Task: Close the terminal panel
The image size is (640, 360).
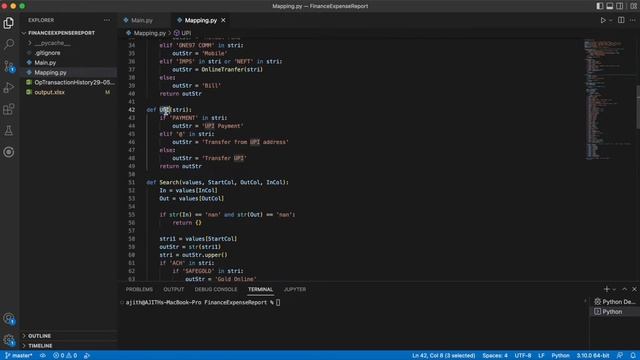Action: 634,289
